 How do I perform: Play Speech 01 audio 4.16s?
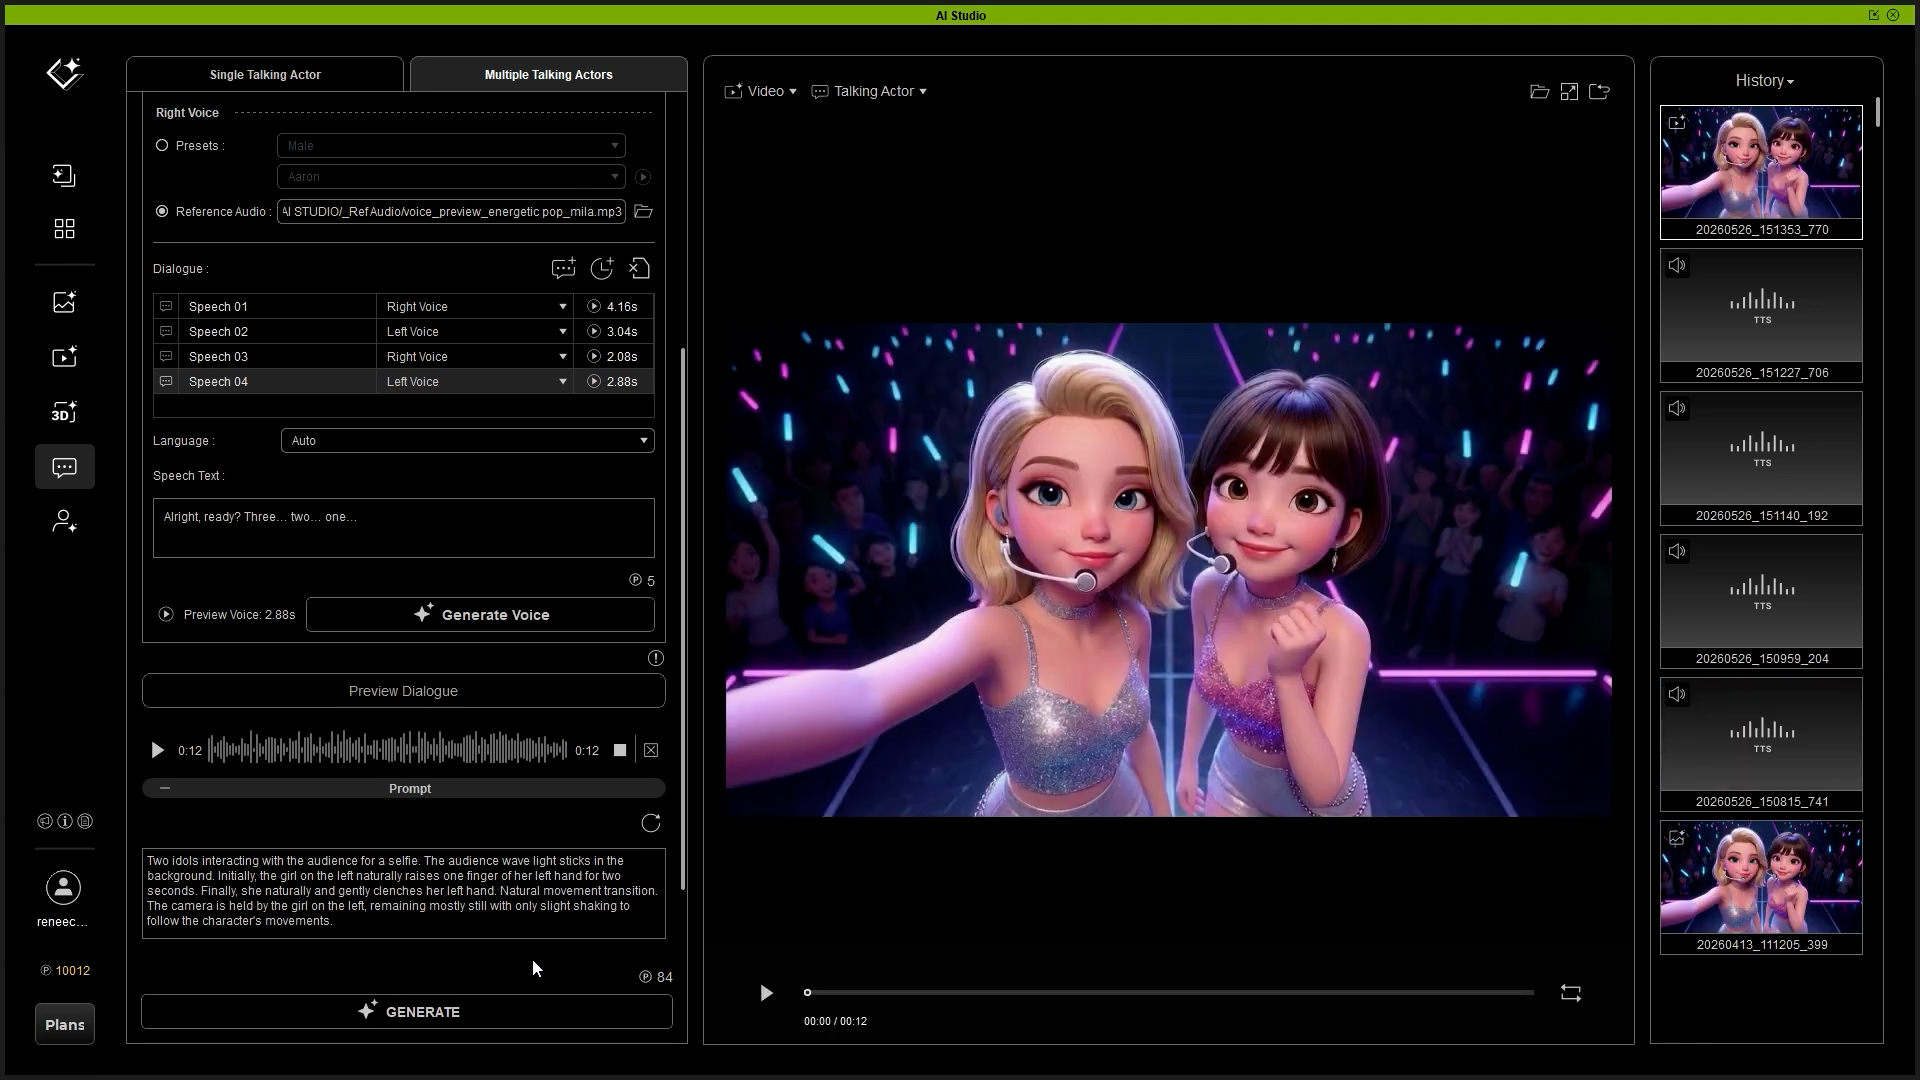[x=594, y=307]
